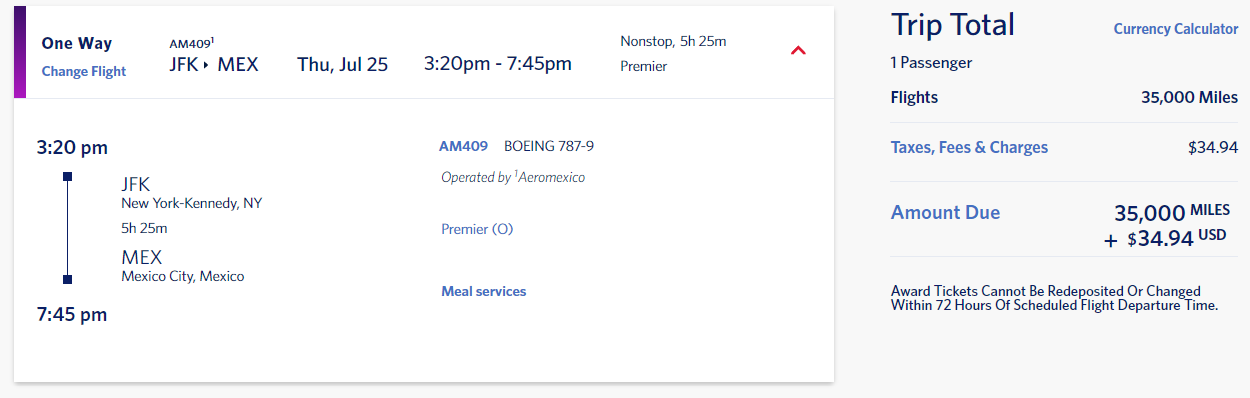Click the MEX arrival square marker on the timeline
Screen dimensions: 1250x398
[67, 279]
